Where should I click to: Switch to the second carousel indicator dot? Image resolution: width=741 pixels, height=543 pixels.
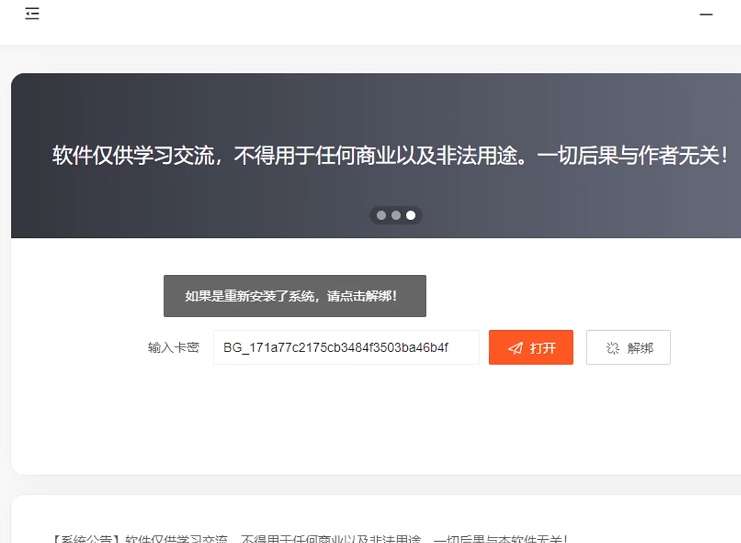(396, 215)
